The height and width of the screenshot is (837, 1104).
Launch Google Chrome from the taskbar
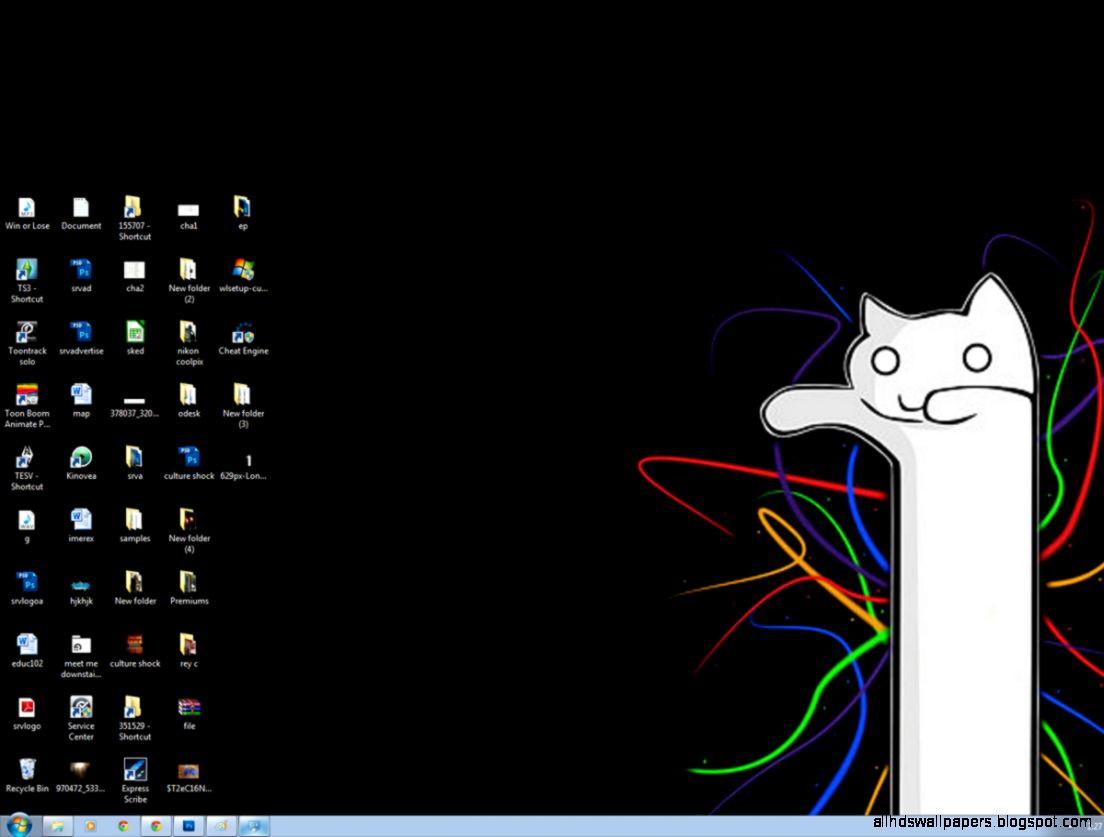tap(123, 828)
